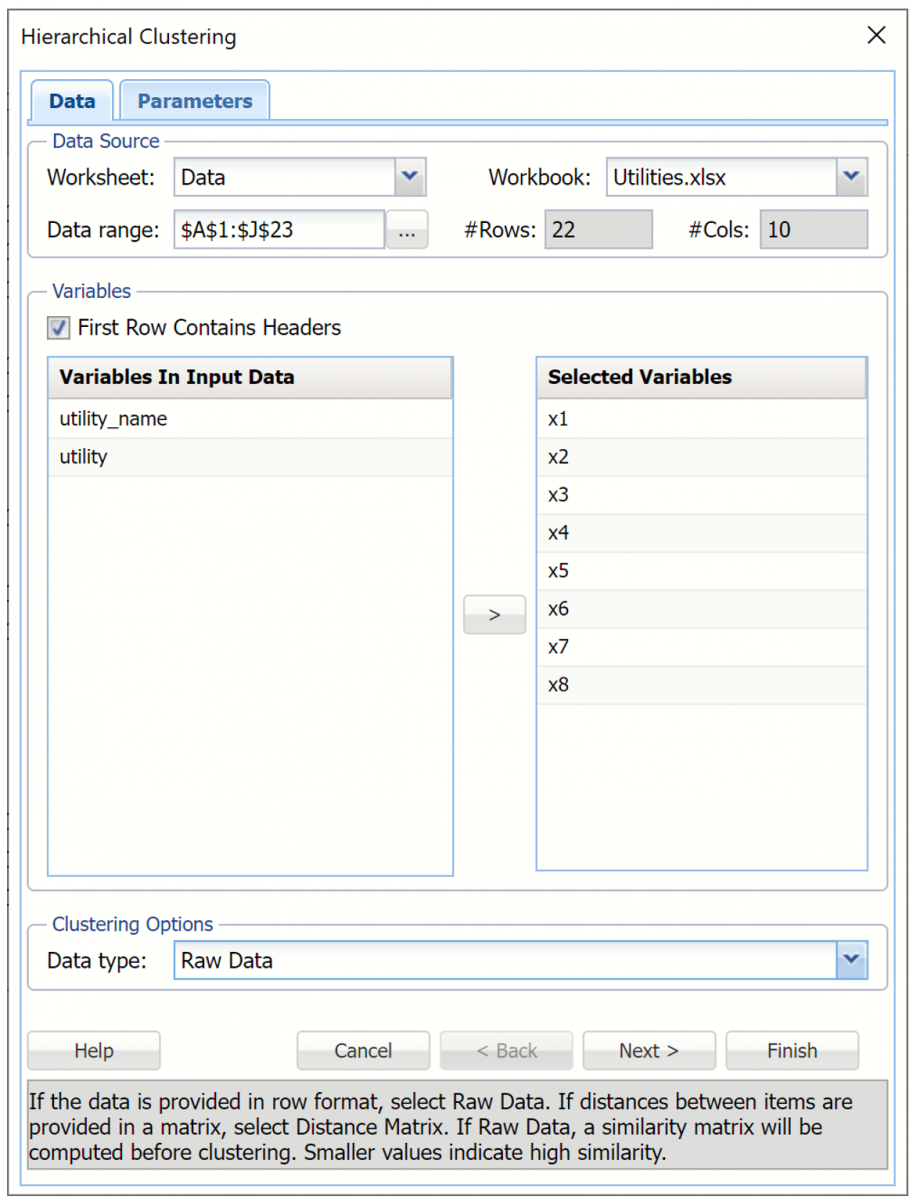Click the #Rows value field
Image resolution: width=913 pixels, height=1200 pixels.
pos(598,230)
